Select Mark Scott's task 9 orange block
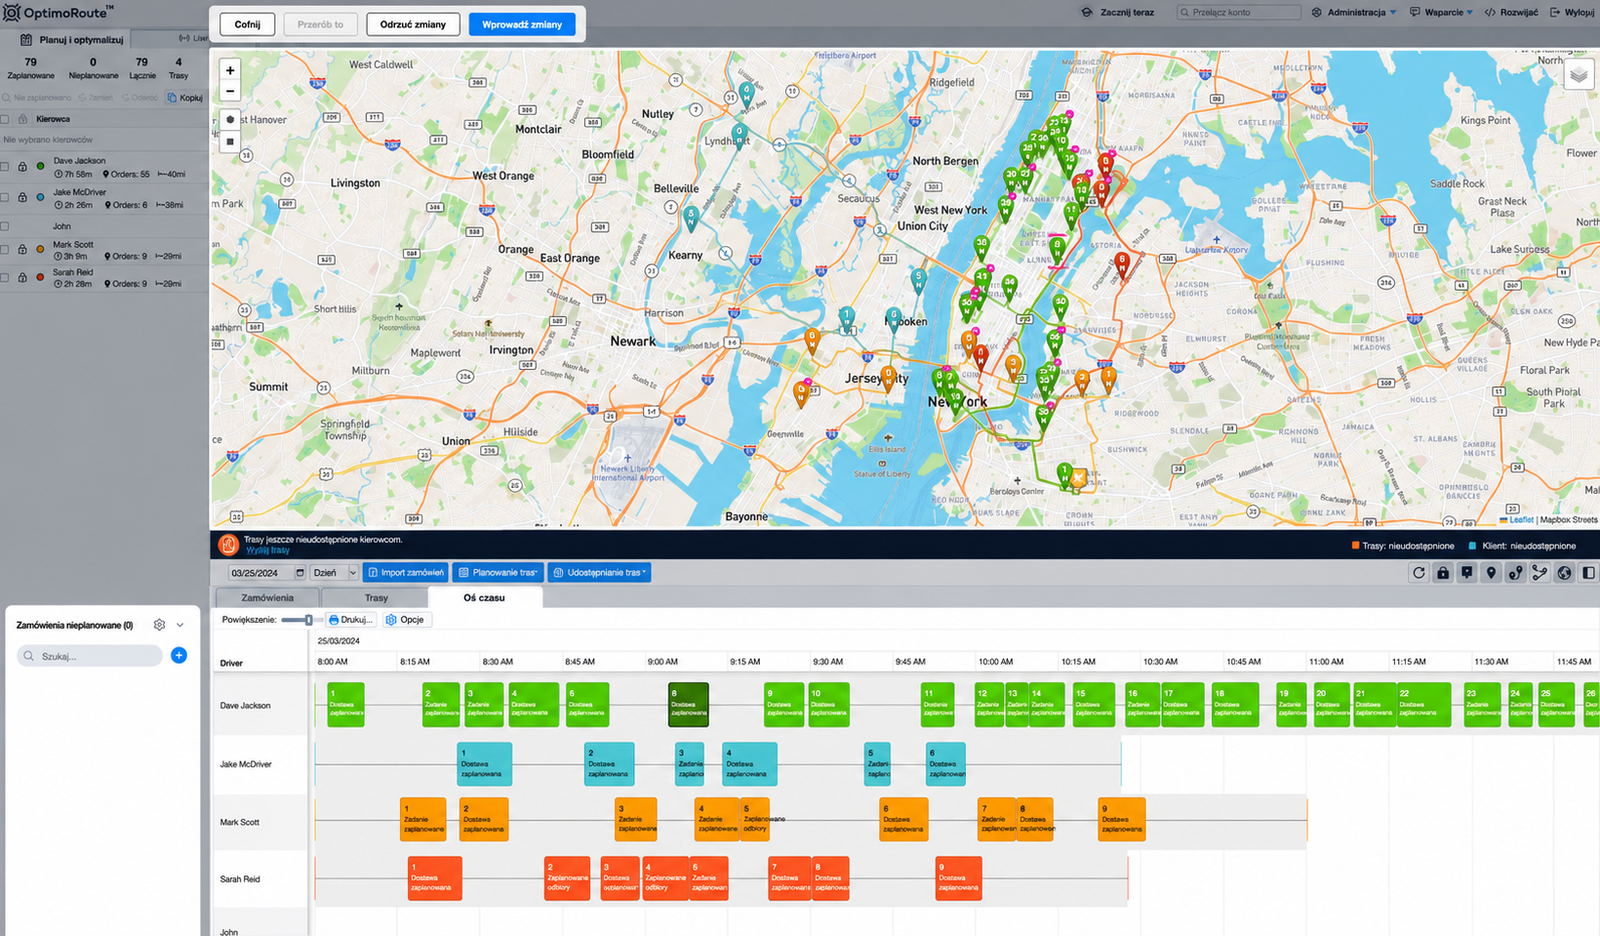Viewport: 1600px width, 936px height. (1121, 819)
